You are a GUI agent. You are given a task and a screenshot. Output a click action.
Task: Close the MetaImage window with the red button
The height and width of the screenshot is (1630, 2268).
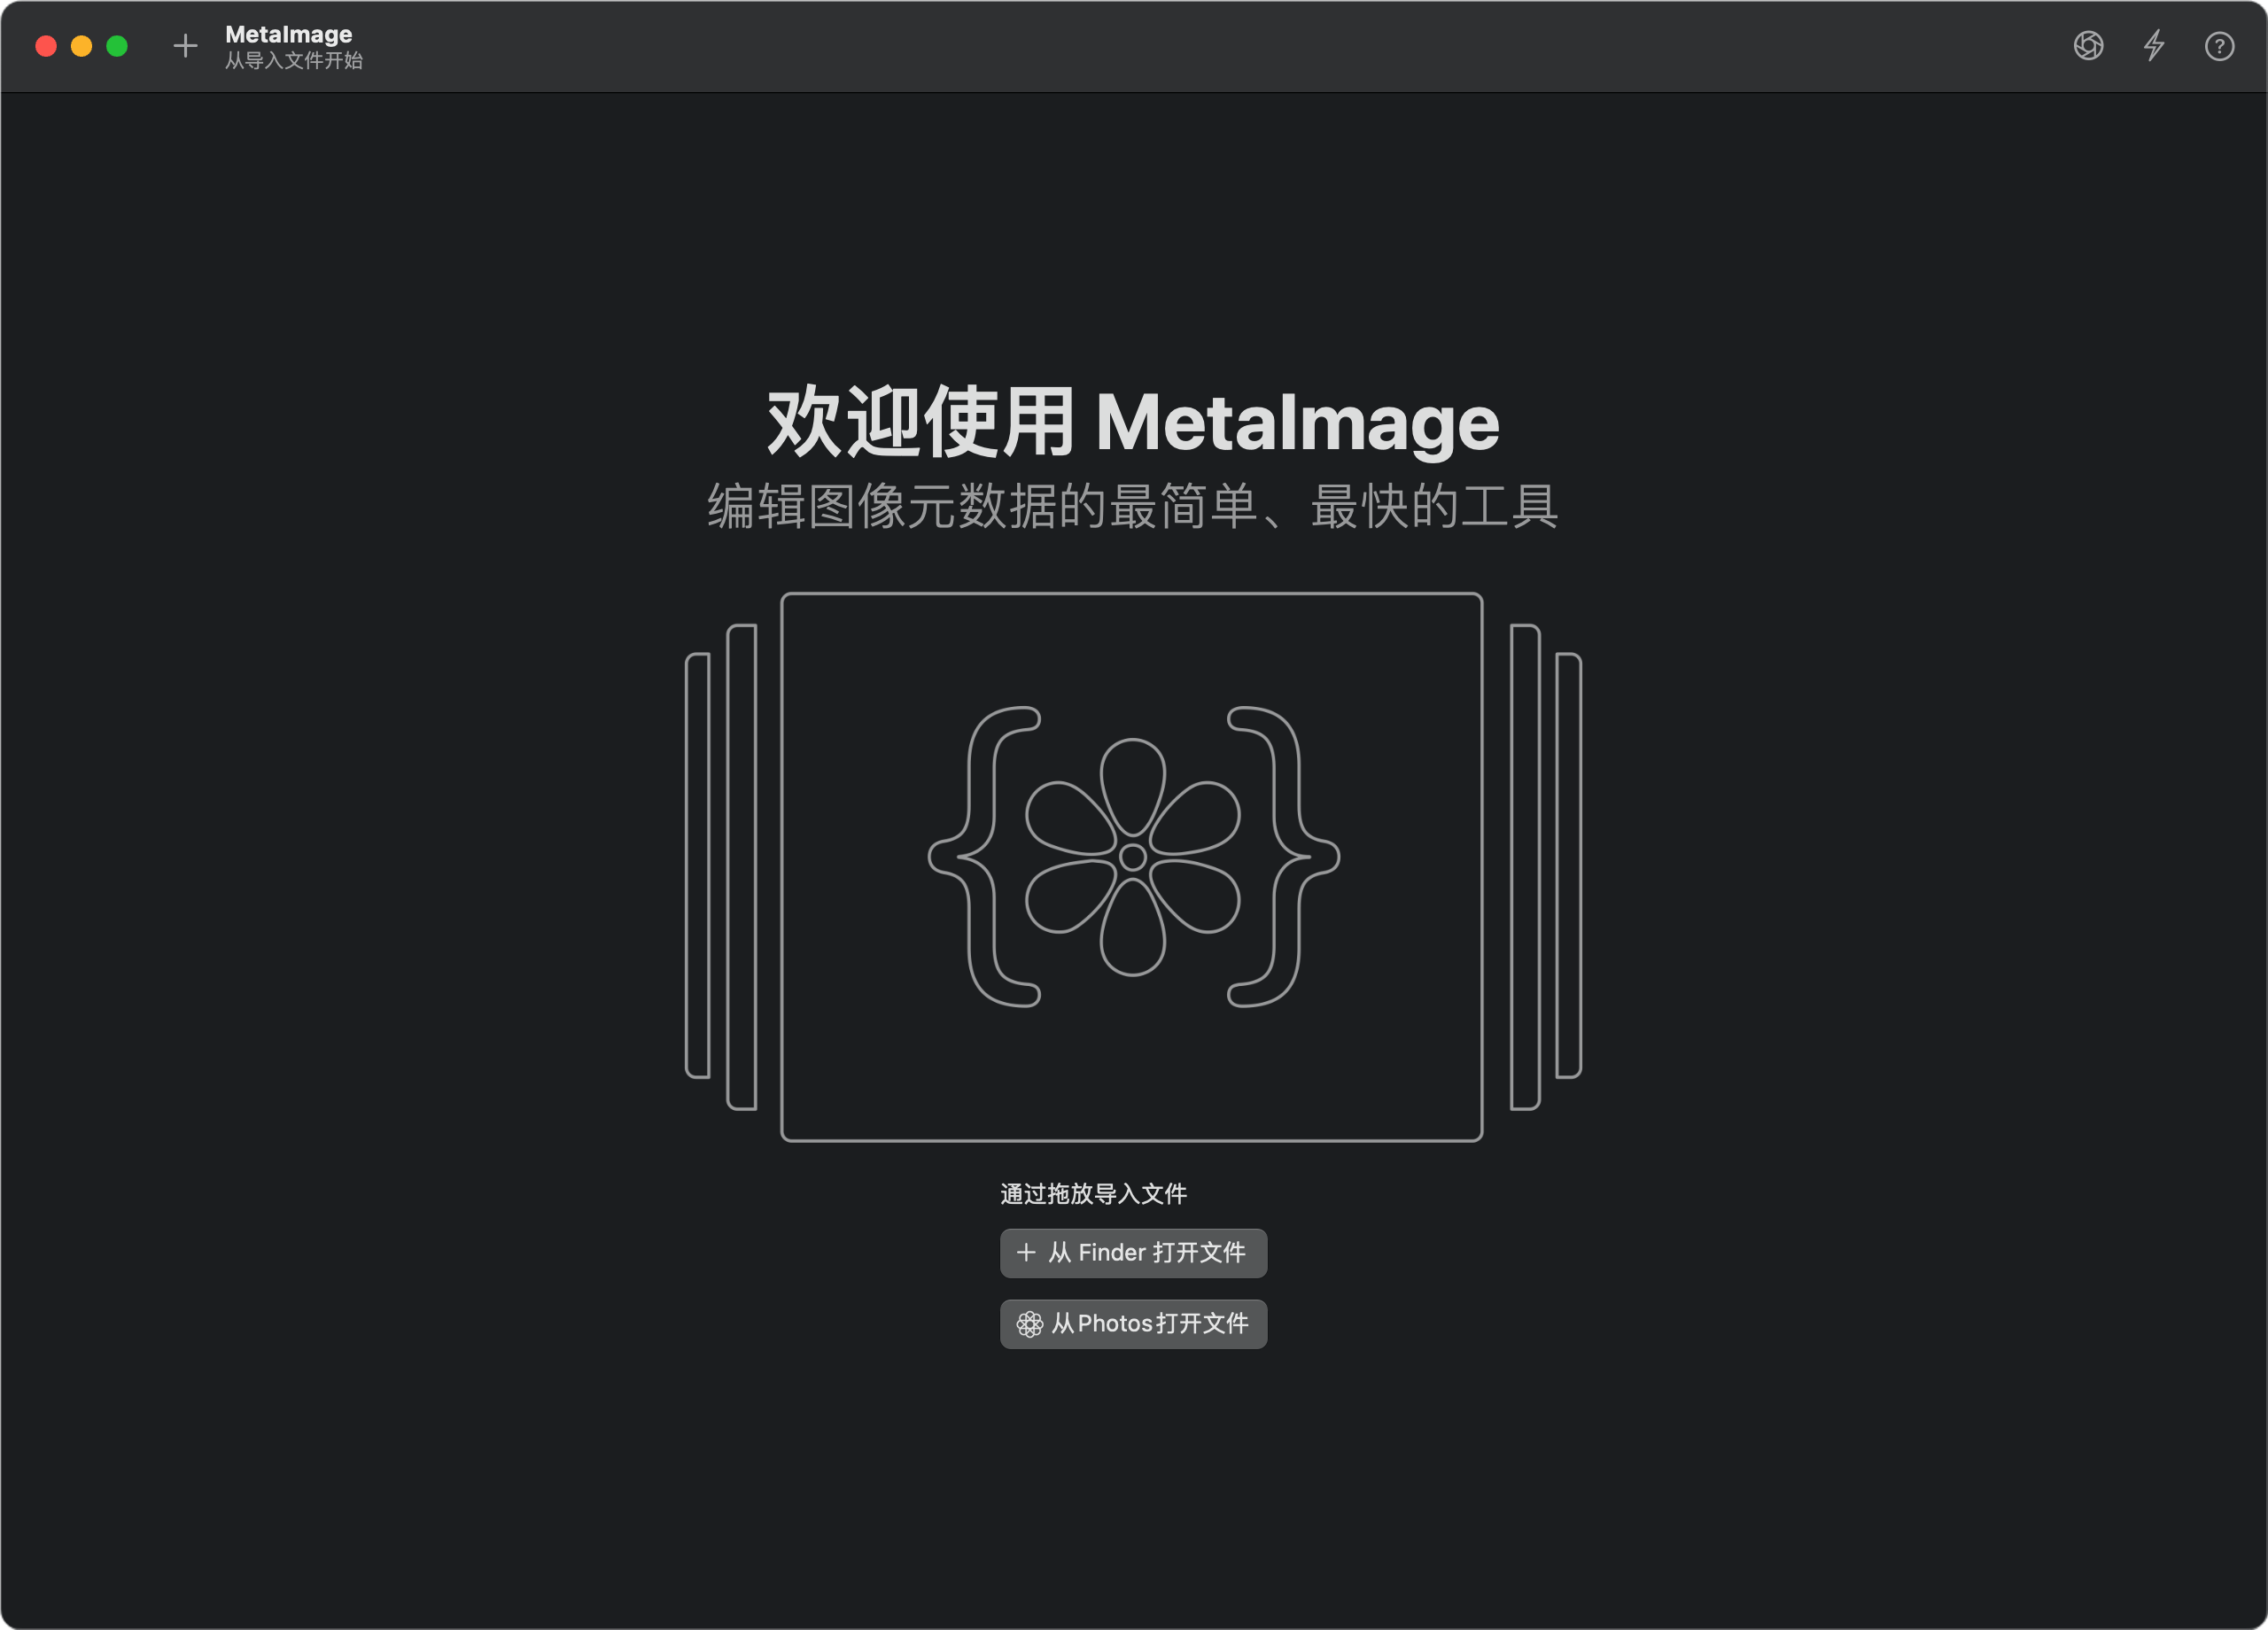(x=46, y=46)
